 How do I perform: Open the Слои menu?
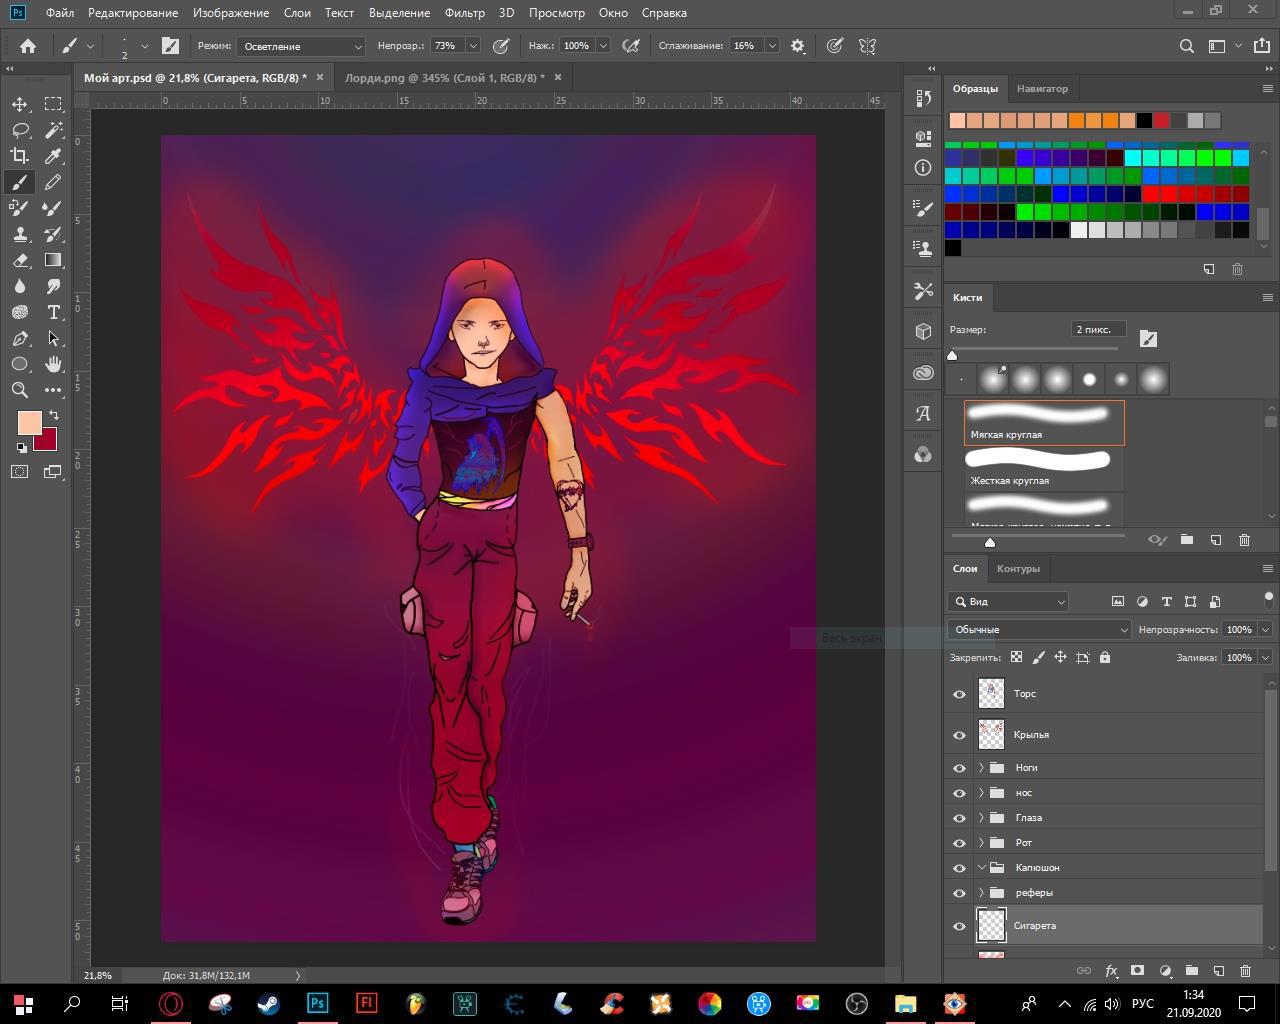(x=297, y=13)
